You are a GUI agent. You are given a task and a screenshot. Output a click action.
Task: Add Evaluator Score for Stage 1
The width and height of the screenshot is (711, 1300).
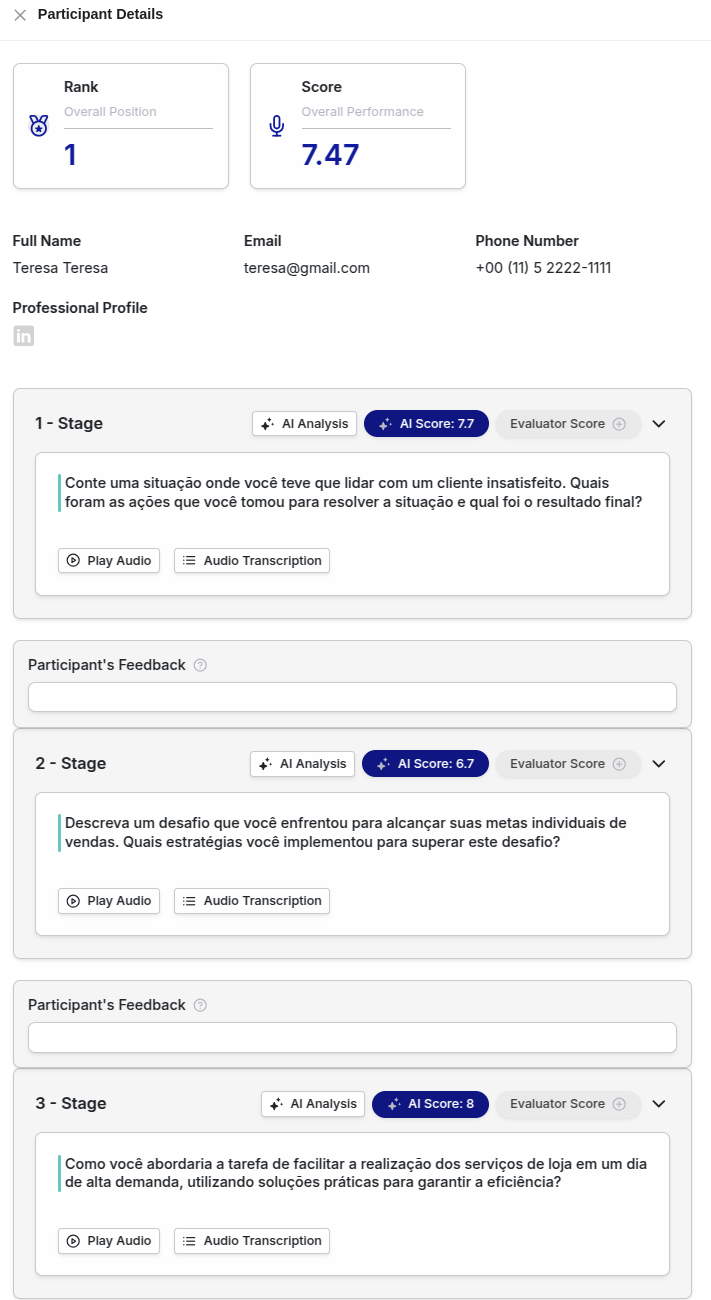pos(568,424)
